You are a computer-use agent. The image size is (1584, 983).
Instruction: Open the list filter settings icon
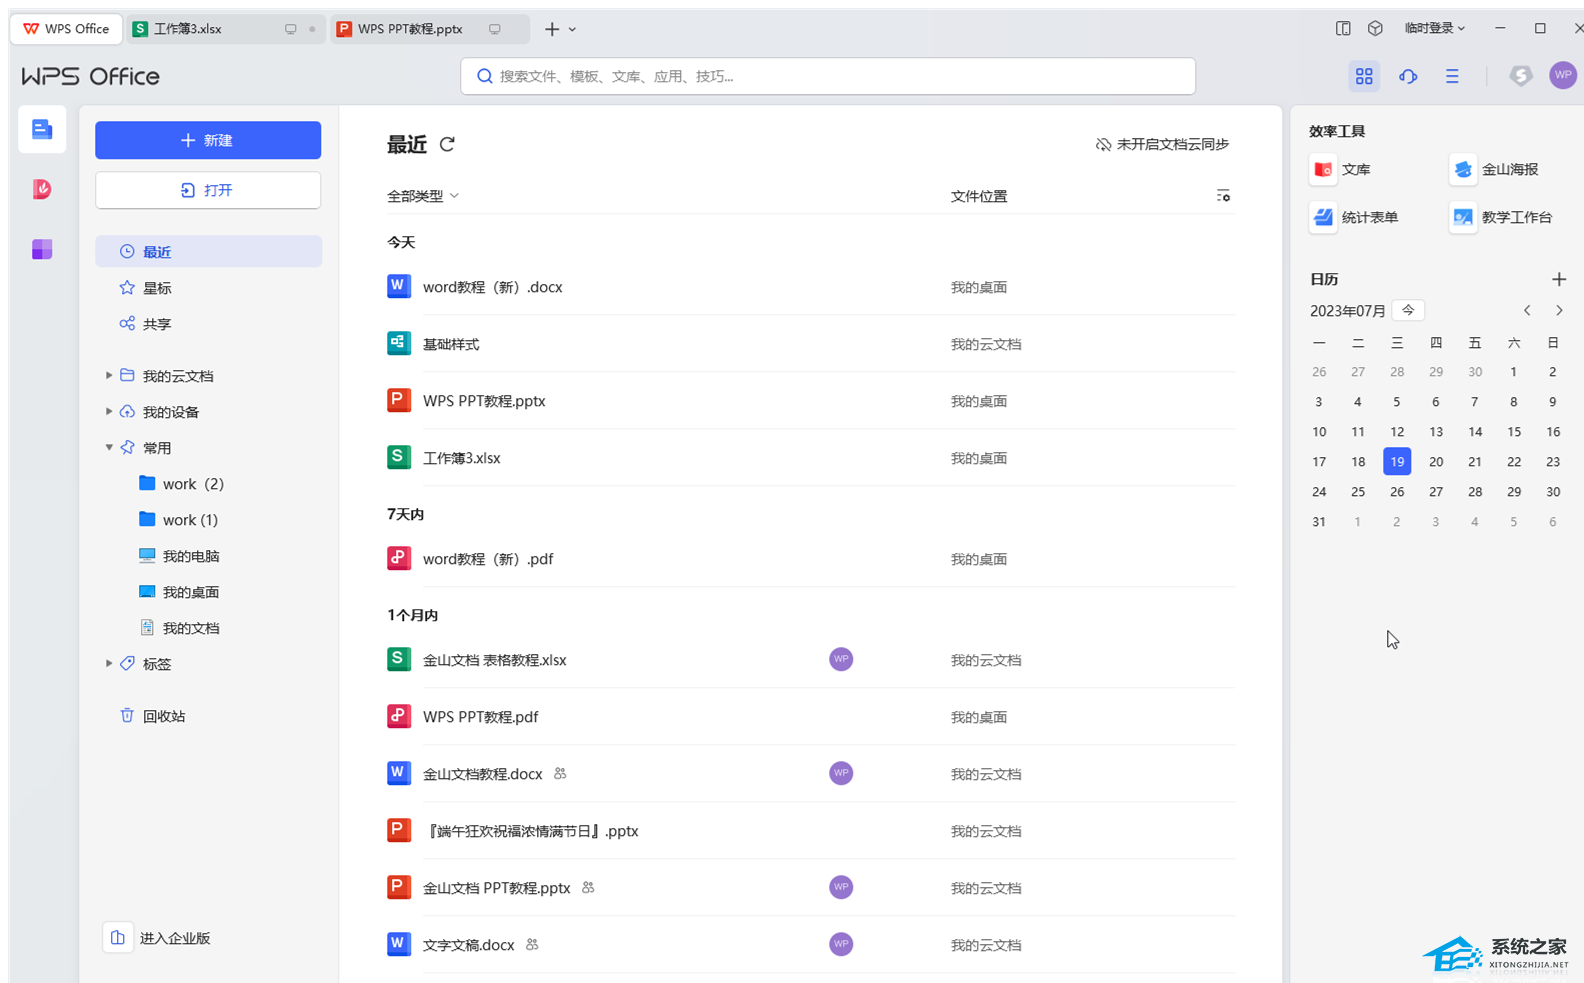coord(1223,196)
